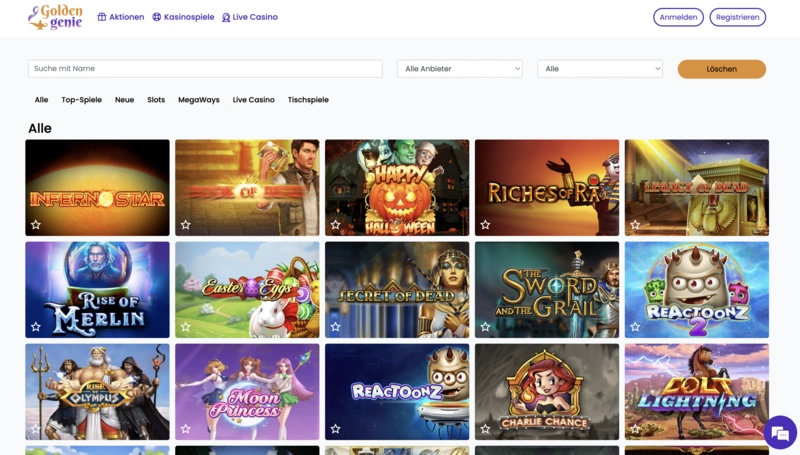
Task: Favorite the Legacy of Dead game
Action: (x=635, y=224)
